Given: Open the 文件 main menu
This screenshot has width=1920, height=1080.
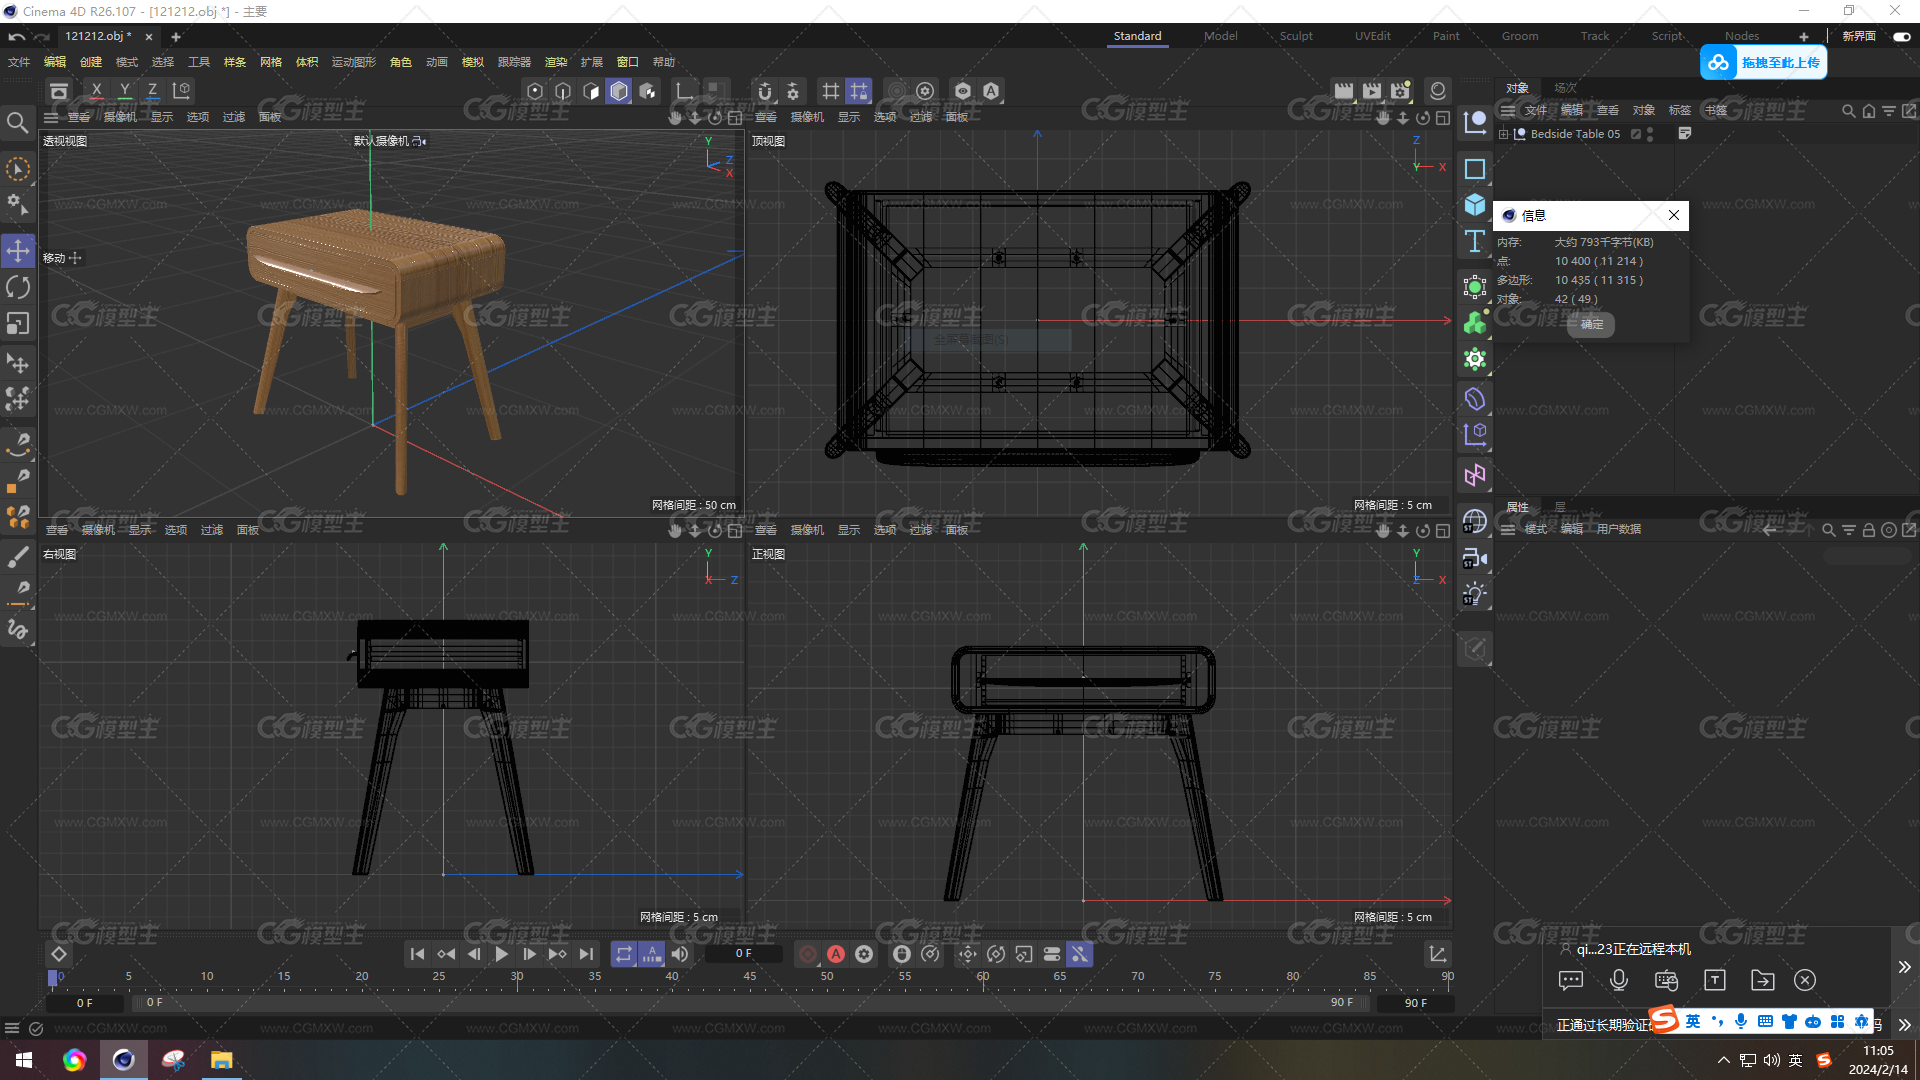Looking at the screenshot, I should click(19, 62).
